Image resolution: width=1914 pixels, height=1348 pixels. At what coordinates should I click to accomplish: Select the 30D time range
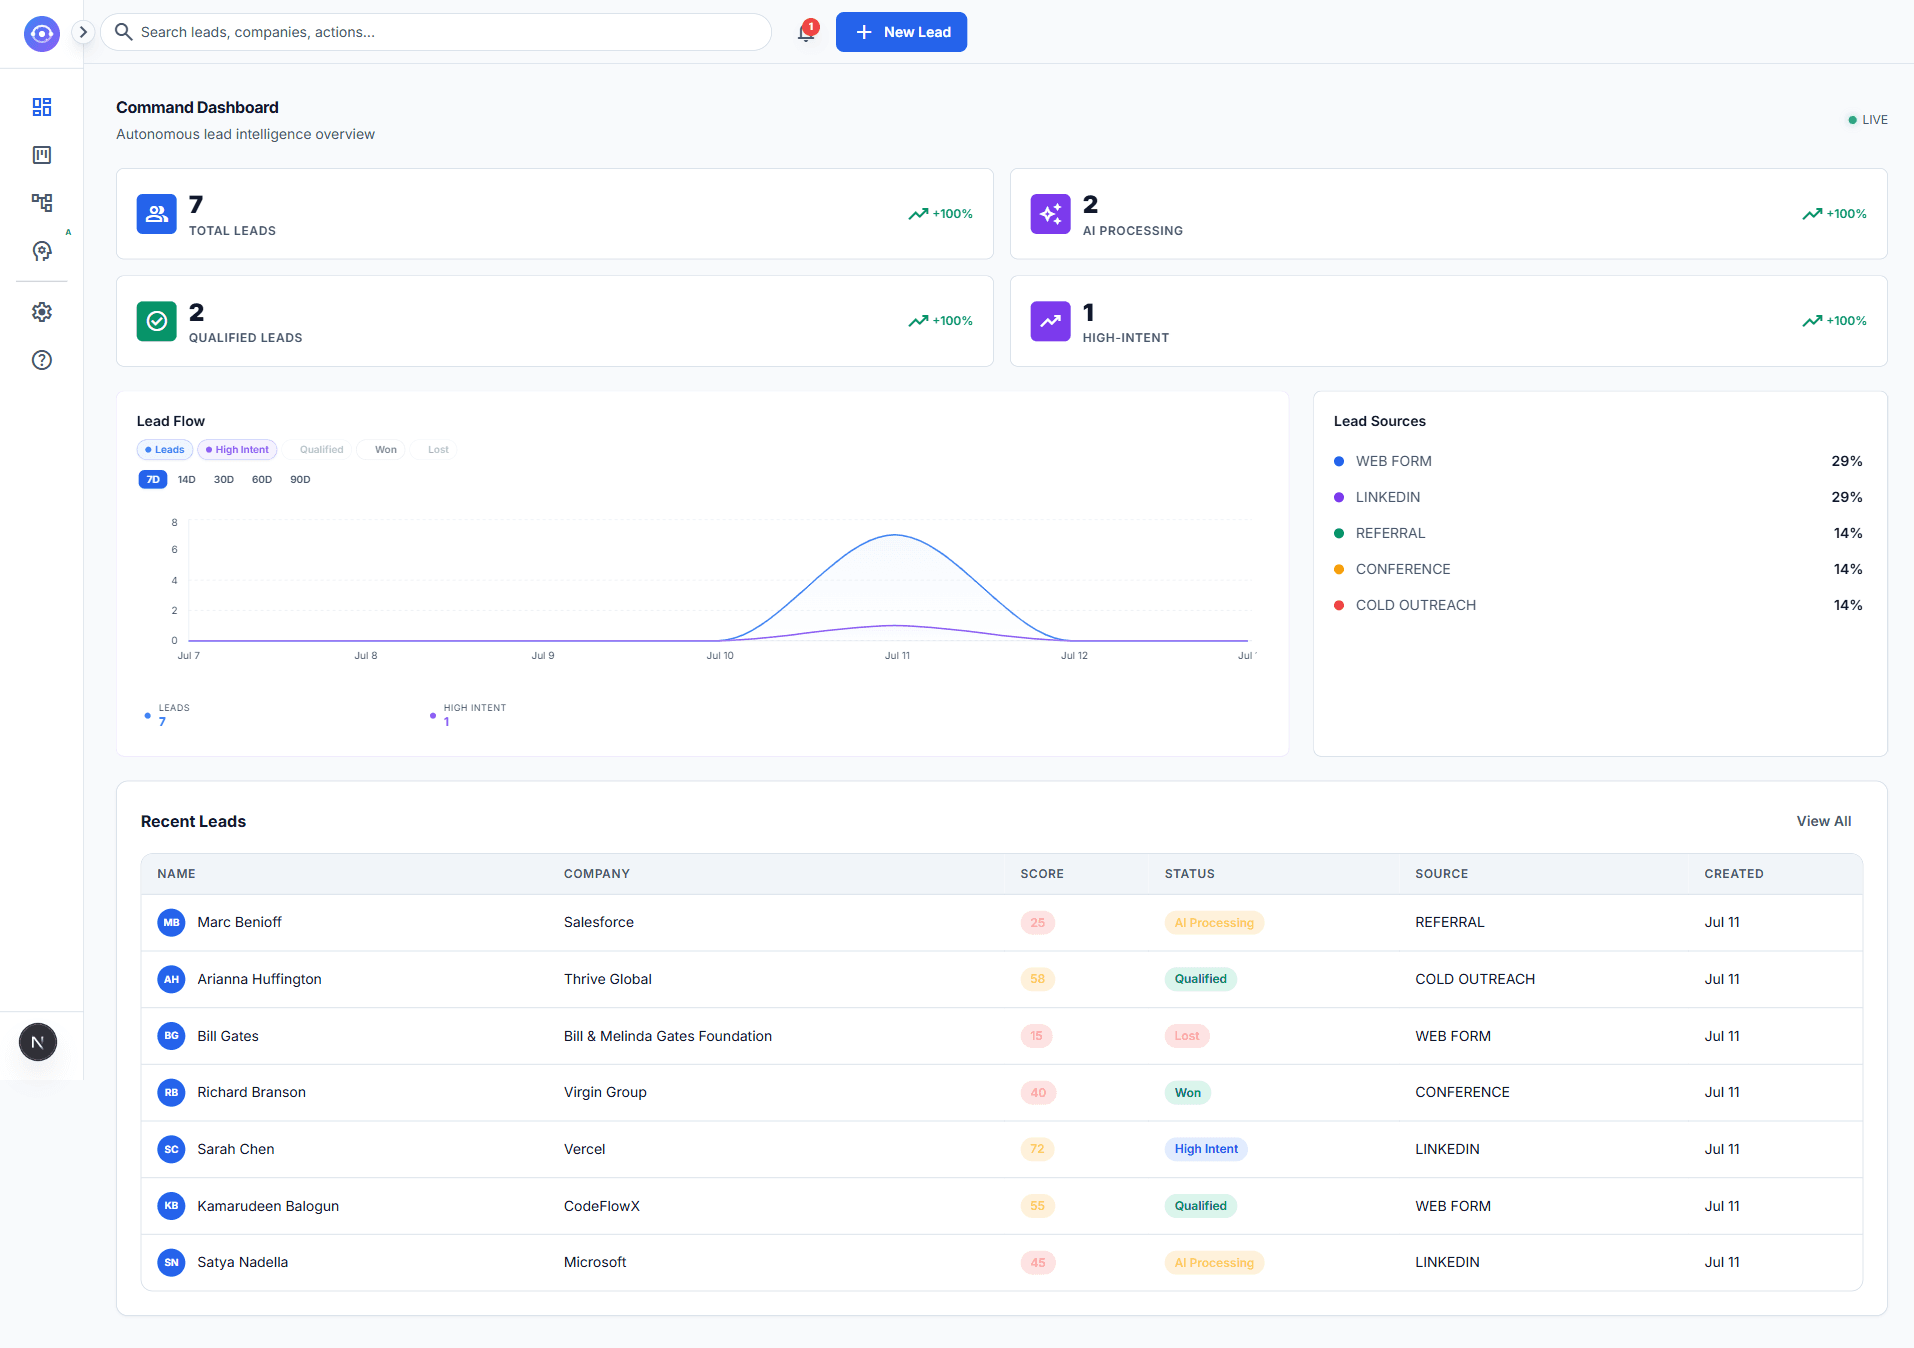pos(224,480)
